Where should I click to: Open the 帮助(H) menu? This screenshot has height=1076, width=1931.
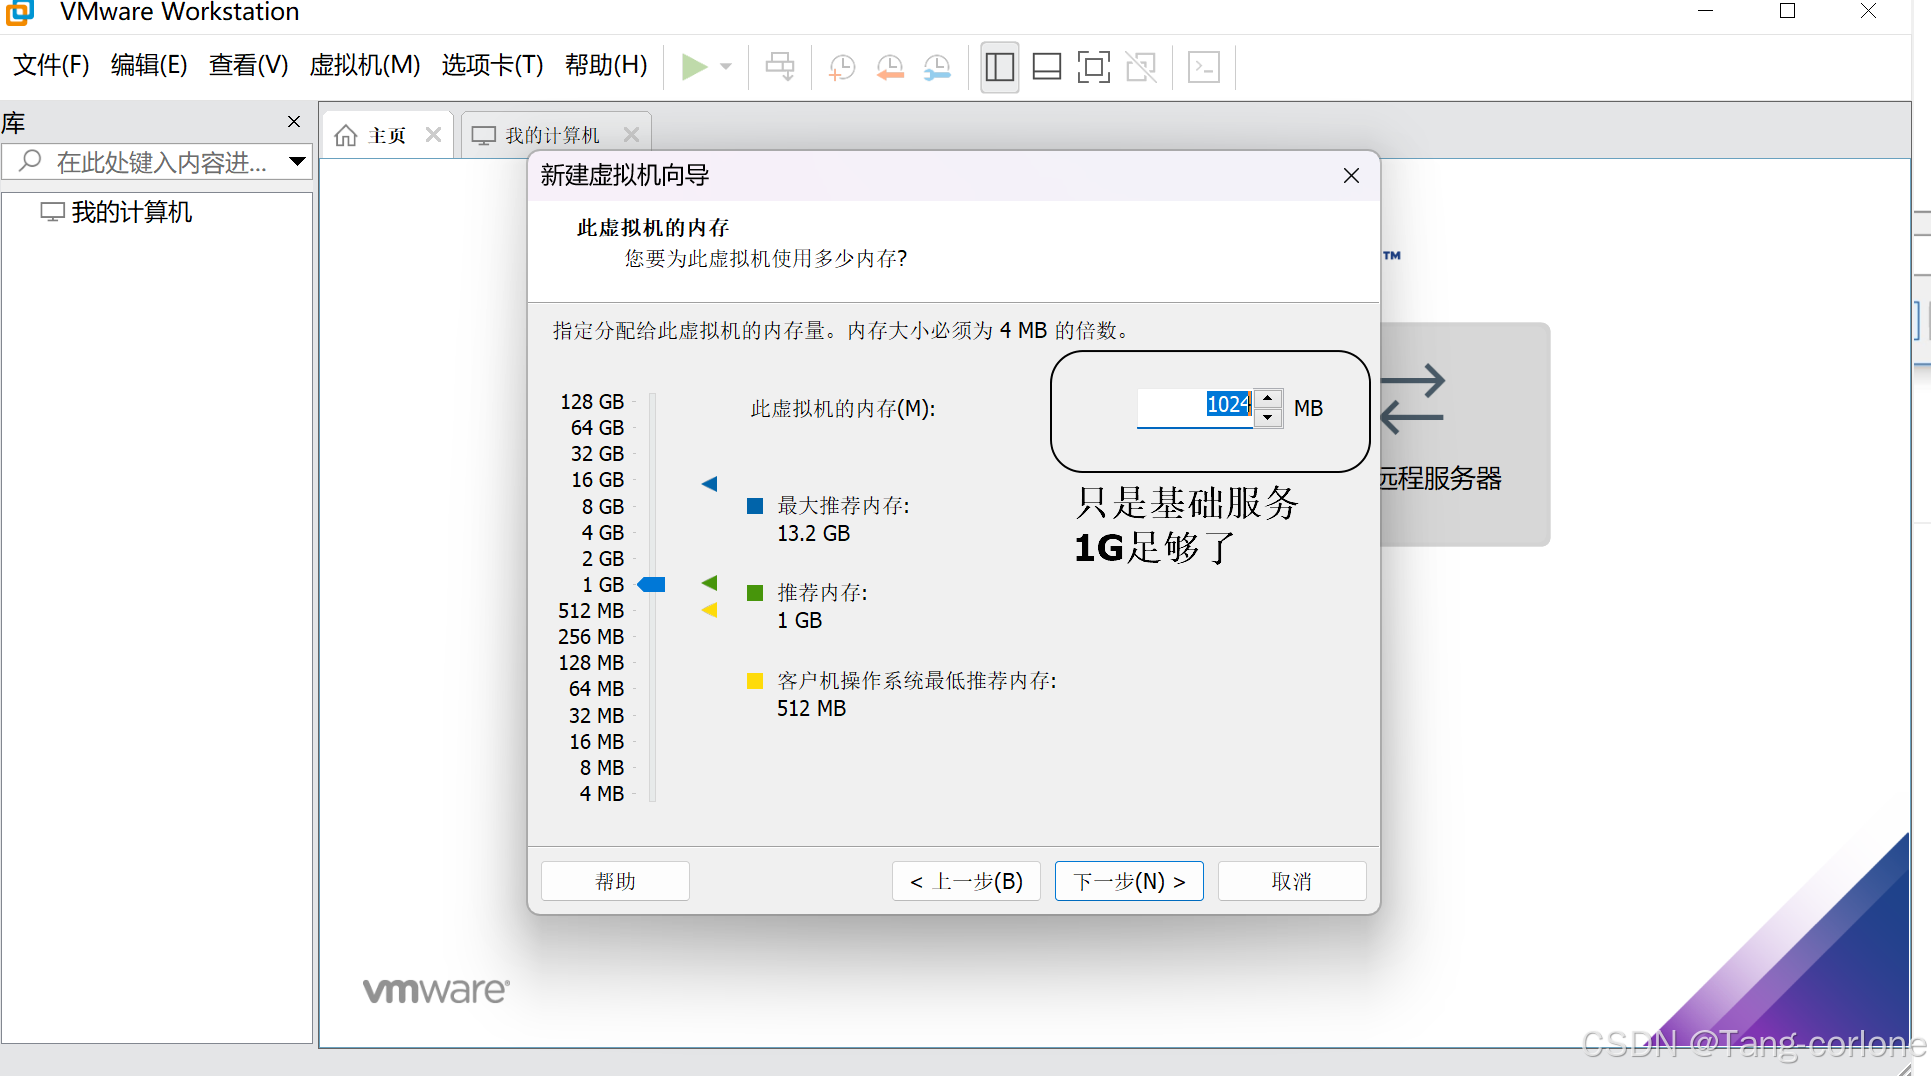point(606,66)
